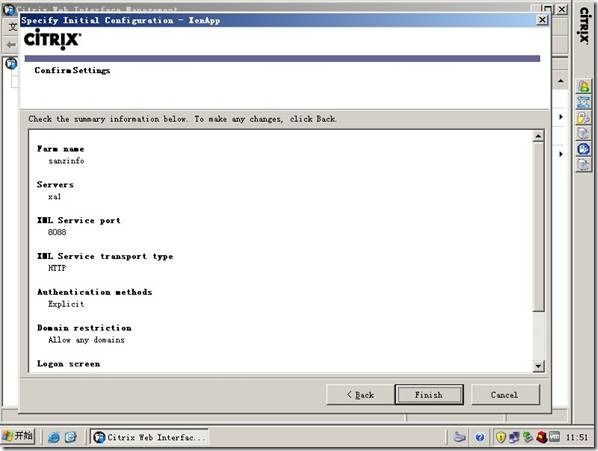Click the up arrow in the console actions pane
The height and width of the screenshot is (451, 598).
(561, 81)
